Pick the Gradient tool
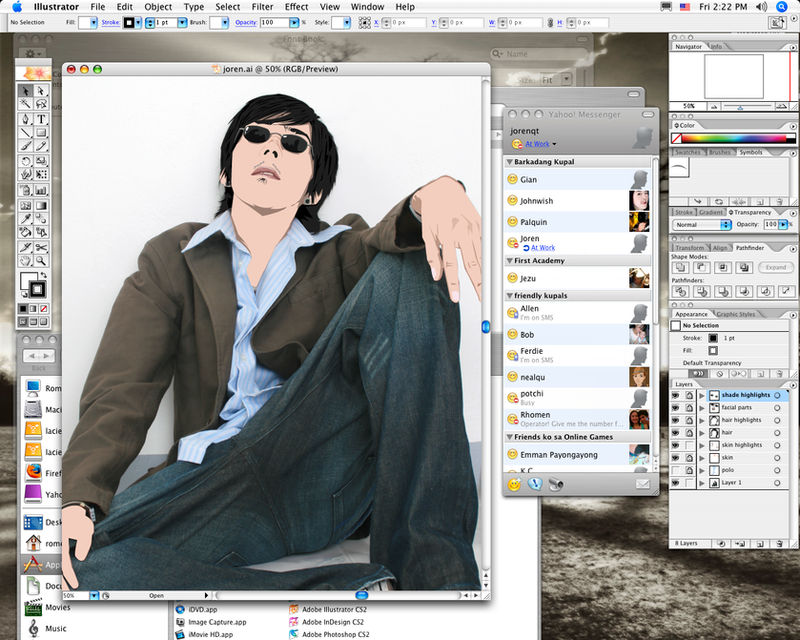The image size is (800, 640). 41,206
